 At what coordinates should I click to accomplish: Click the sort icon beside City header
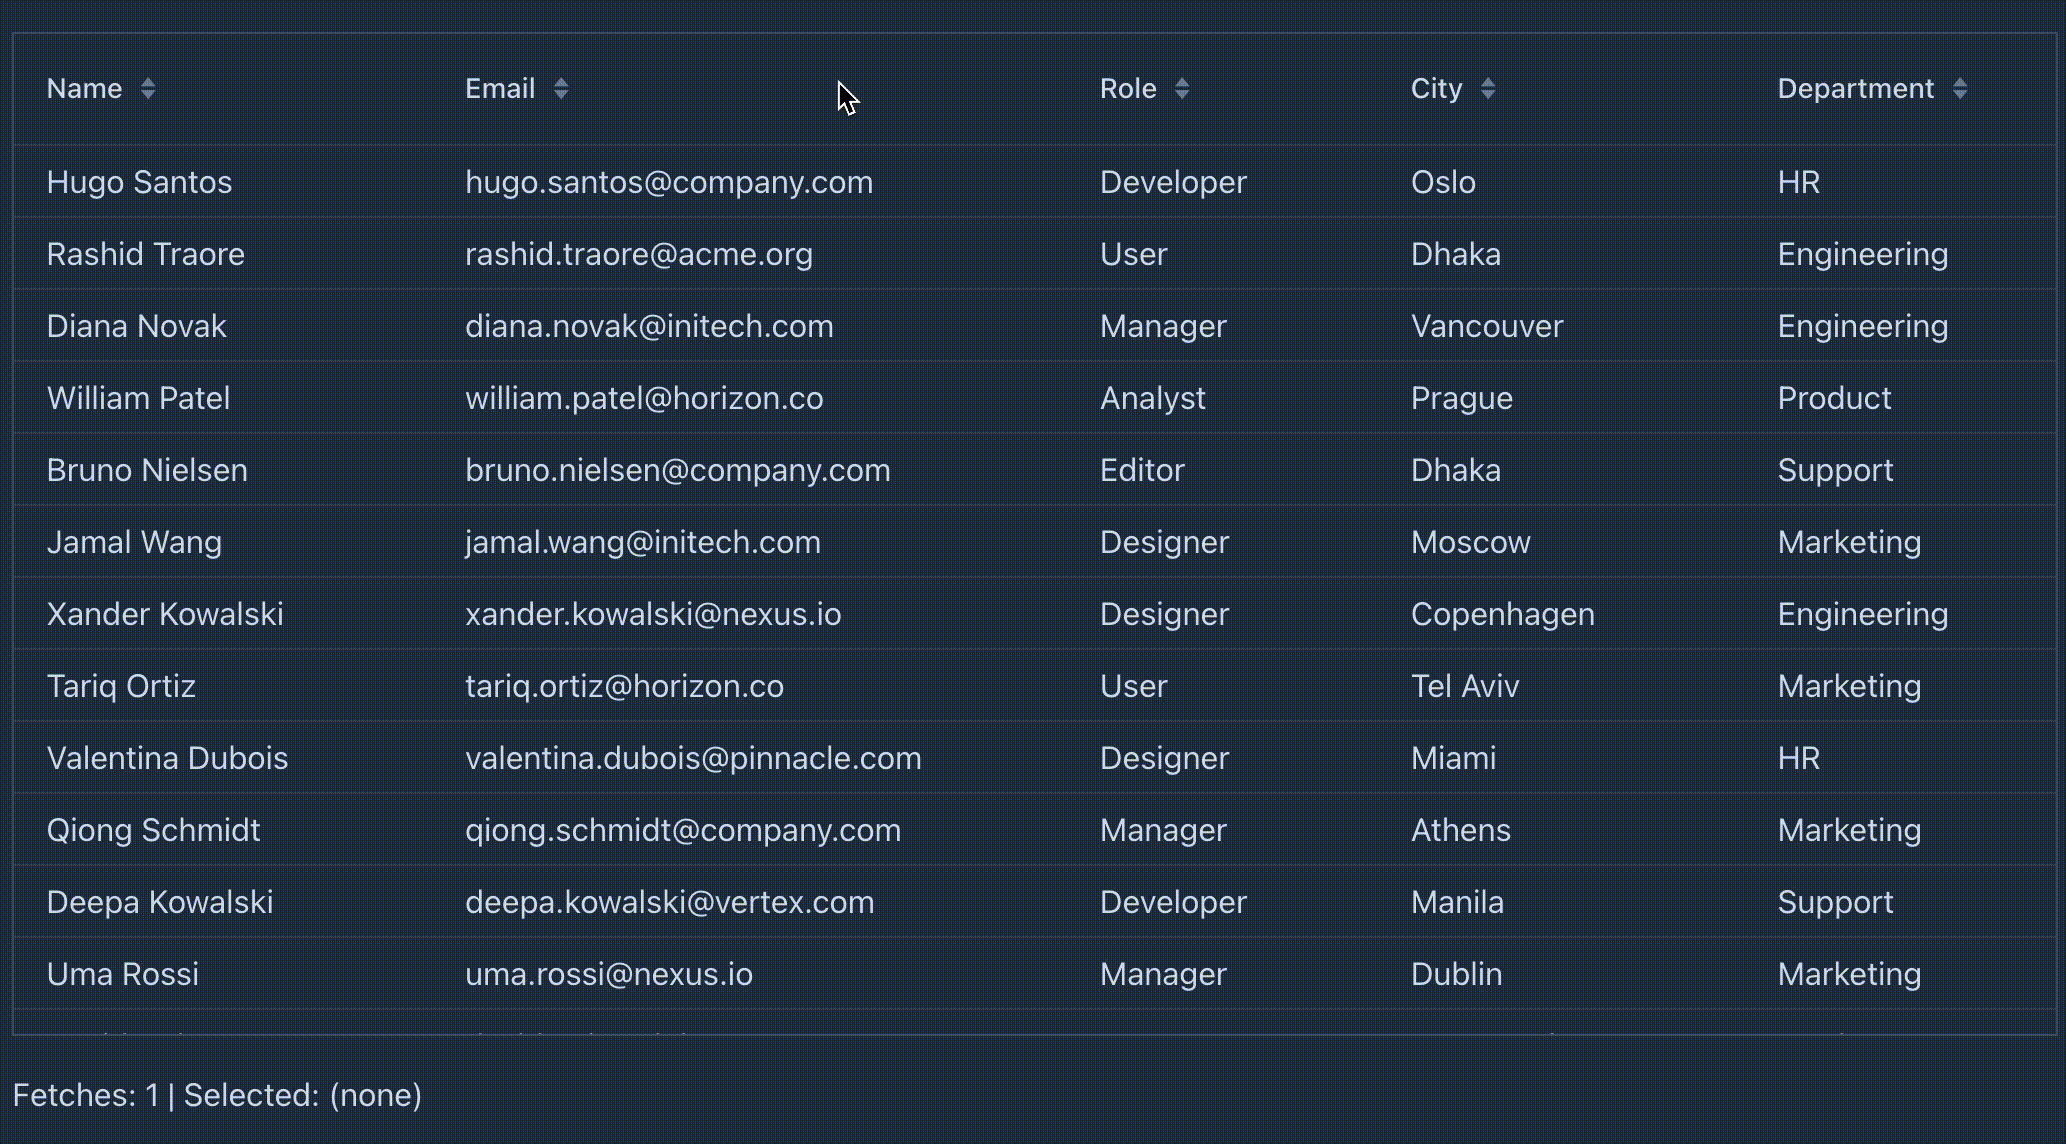click(1488, 89)
